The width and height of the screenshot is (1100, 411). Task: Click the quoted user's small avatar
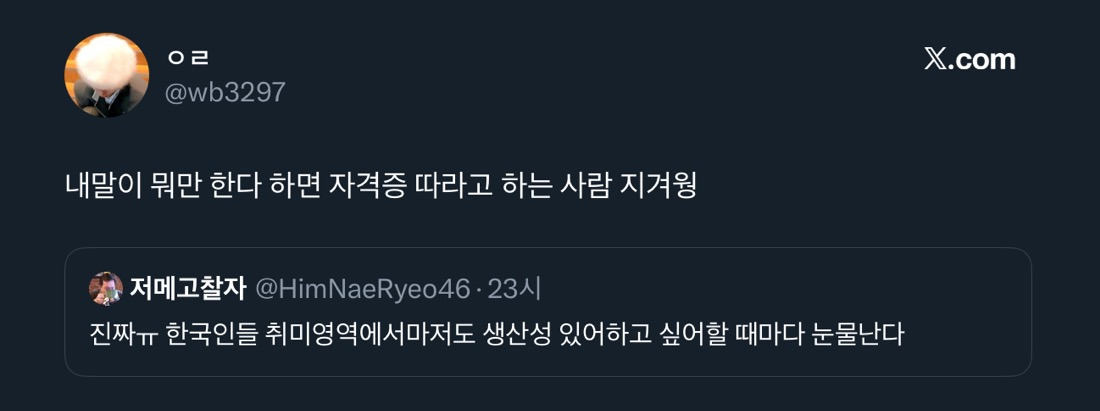(x=106, y=289)
